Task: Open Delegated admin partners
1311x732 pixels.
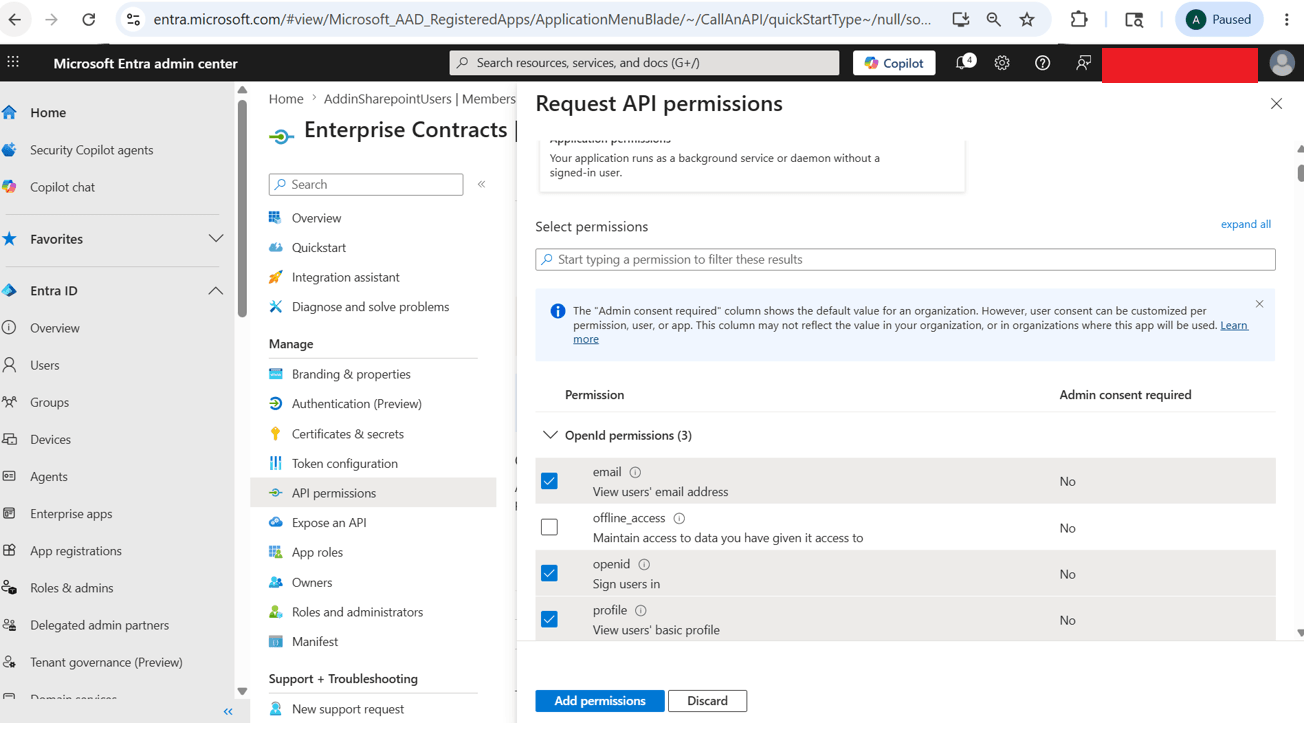Action: pyautogui.click(x=100, y=625)
